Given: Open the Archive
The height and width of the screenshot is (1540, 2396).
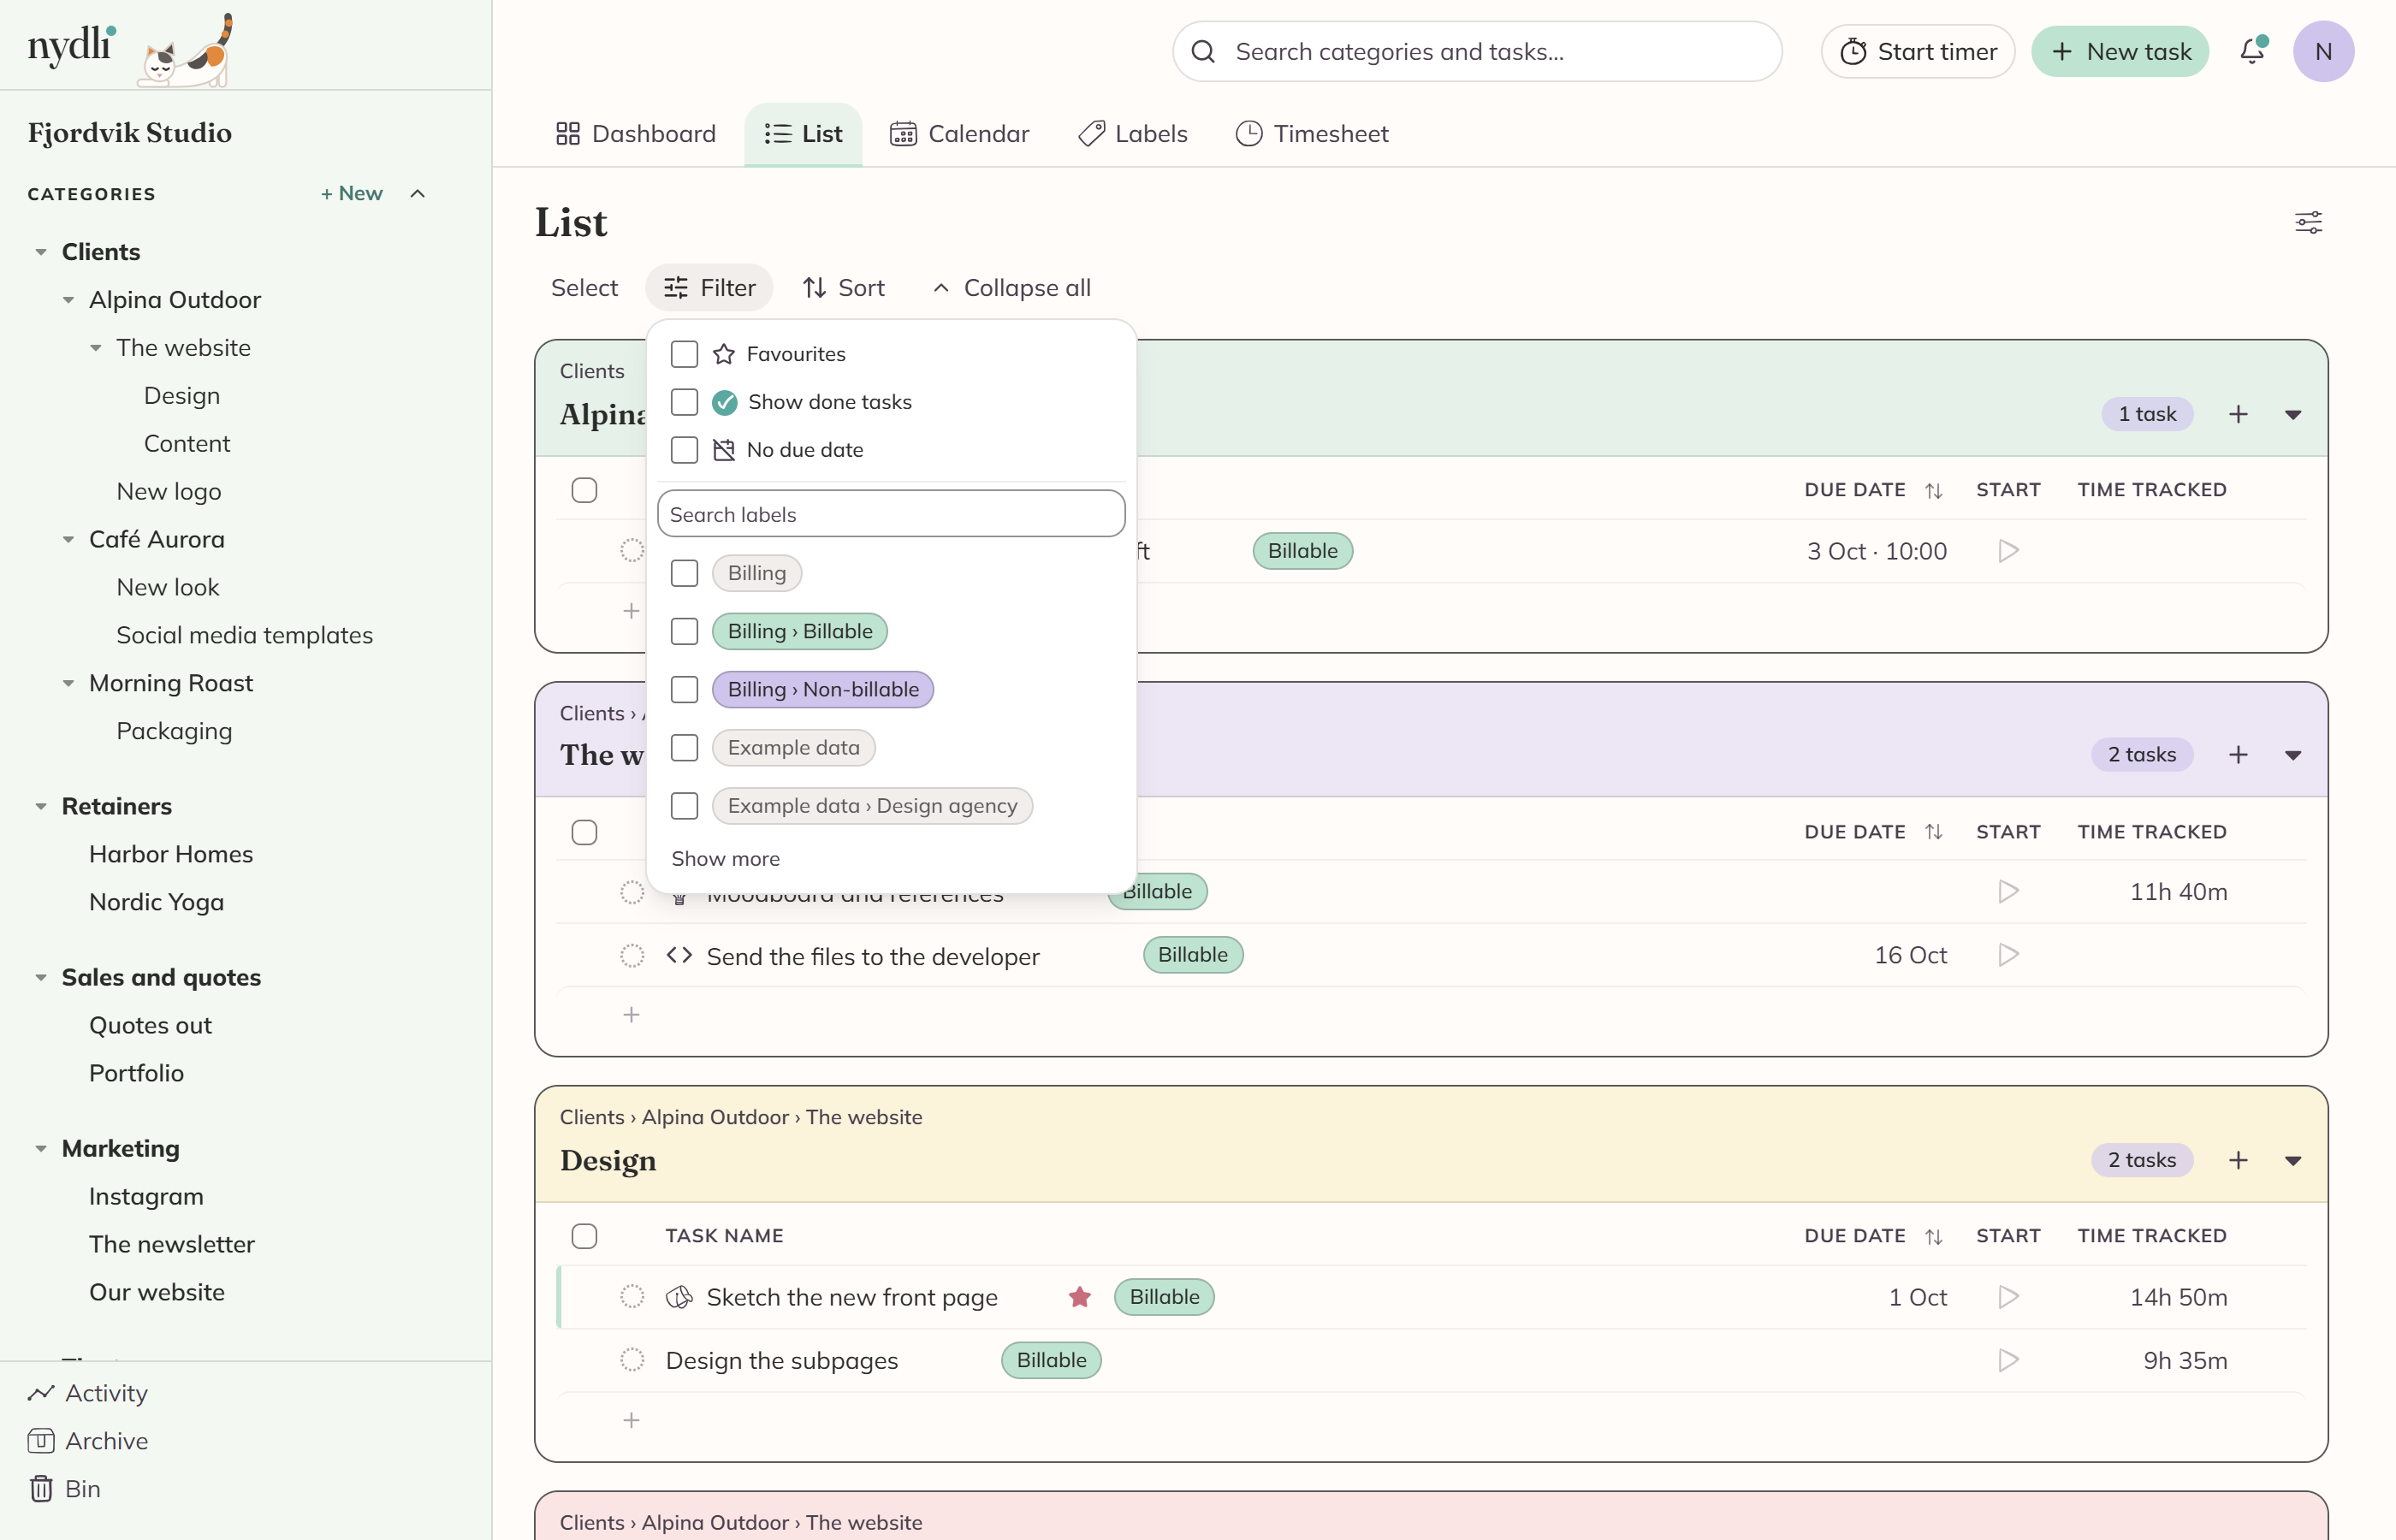Looking at the screenshot, I should click(x=88, y=1441).
